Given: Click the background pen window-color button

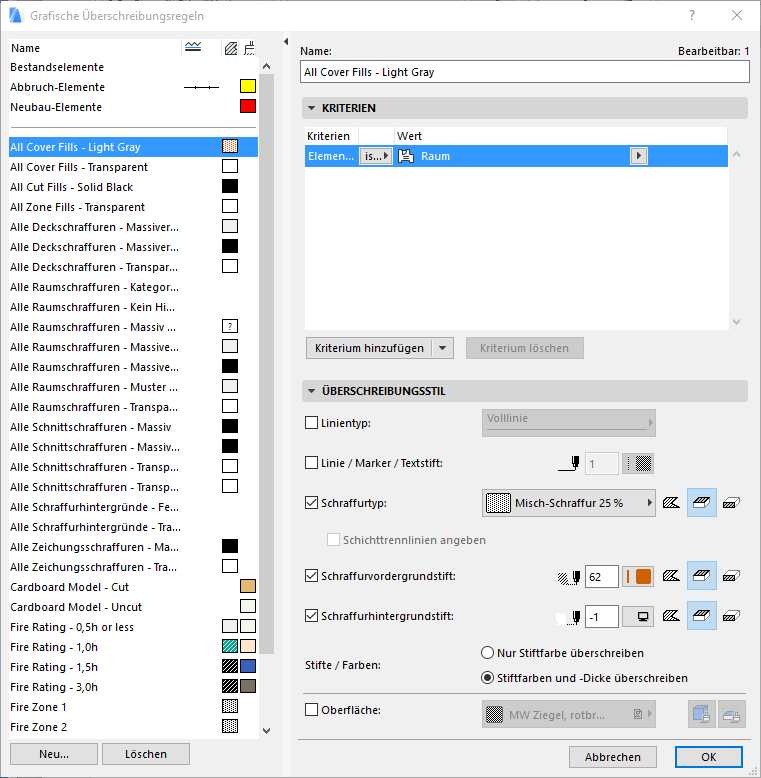Looking at the screenshot, I should click(x=638, y=617).
